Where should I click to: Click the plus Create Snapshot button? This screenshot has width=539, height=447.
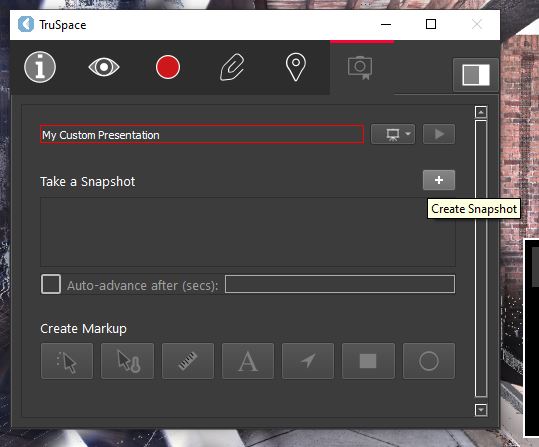tap(439, 180)
